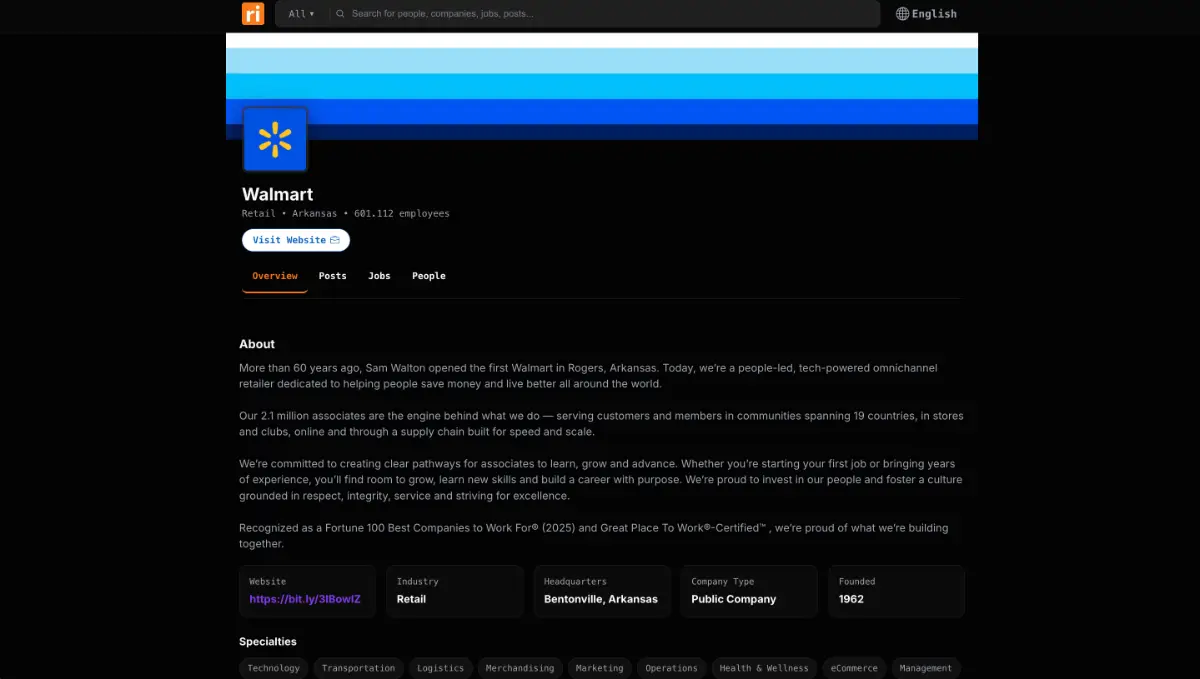Click the search magnifier icon

(340, 14)
